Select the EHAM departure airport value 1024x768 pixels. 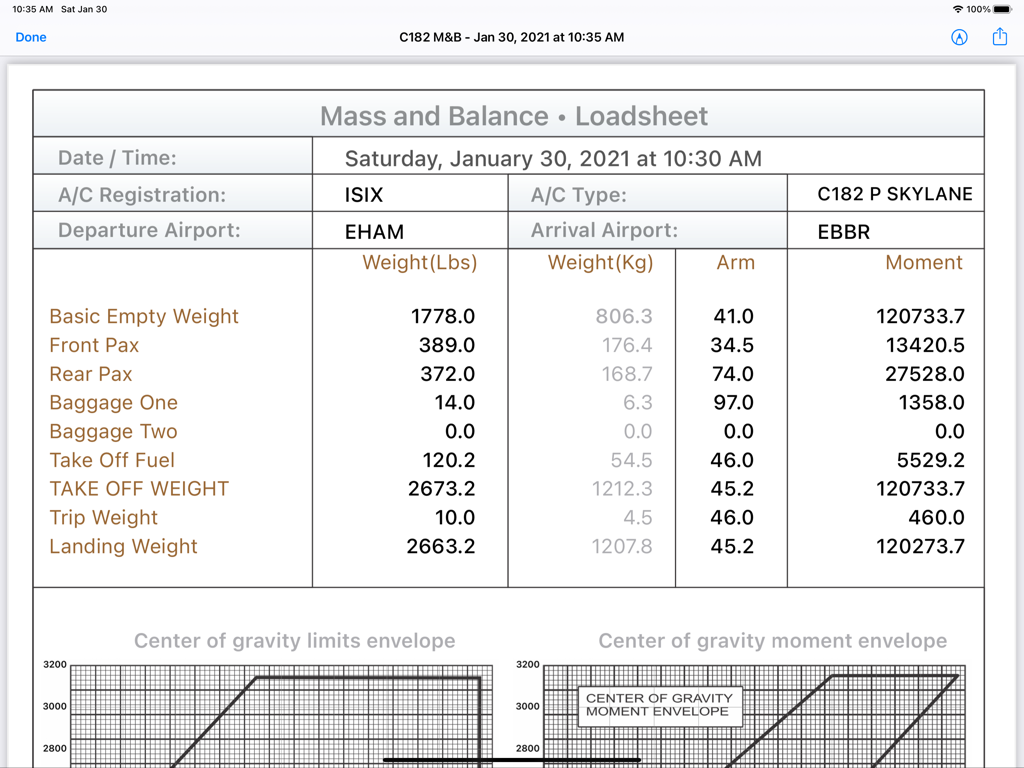[374, 232]
